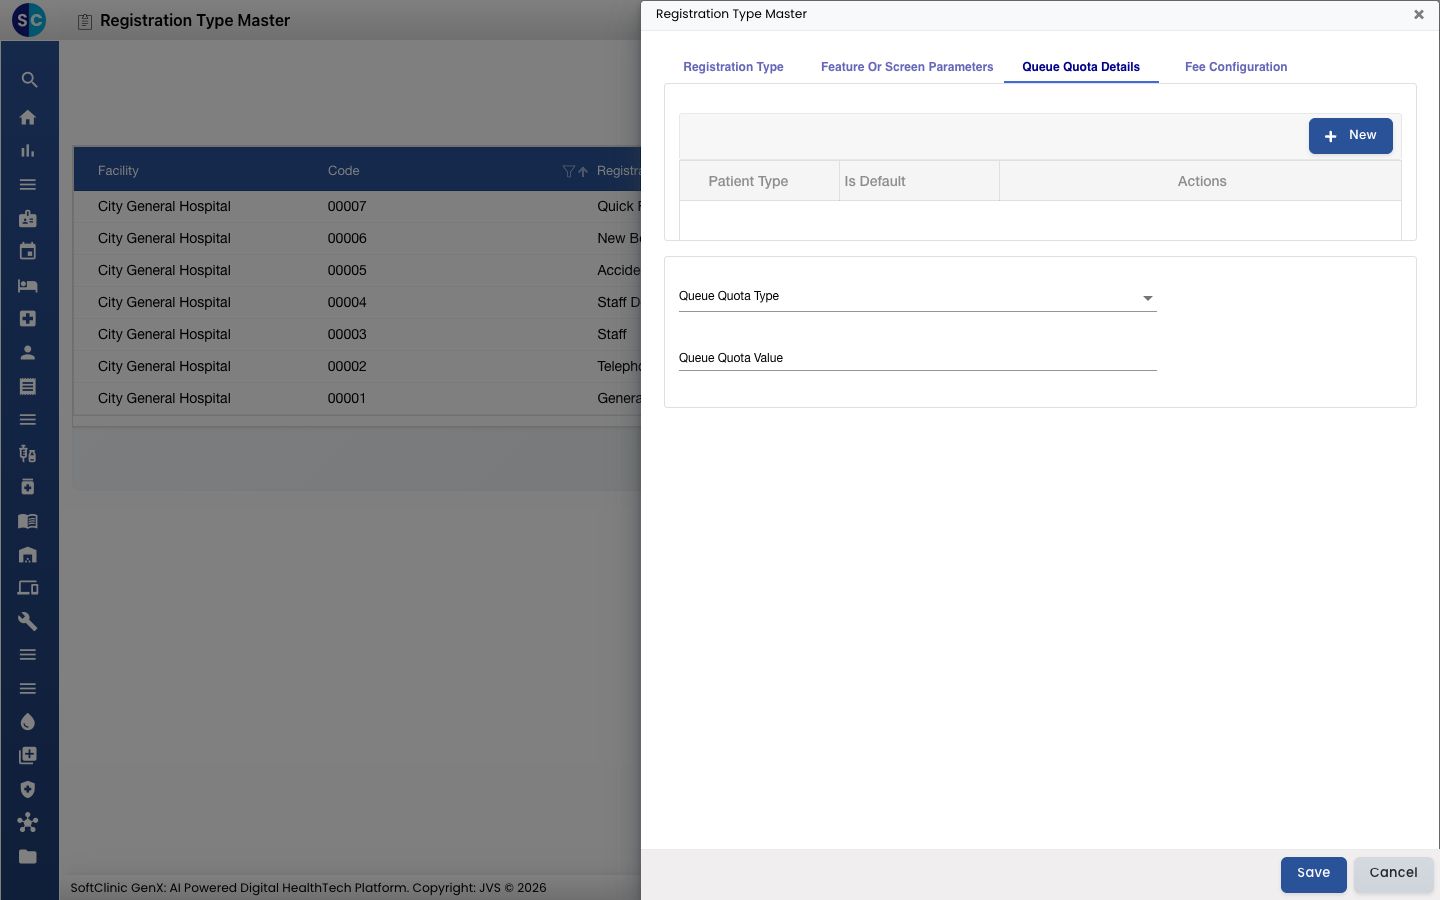The width and height of the screenshot is (1440, 900).
Task: Open the warehouse store icon
Action: click(28, 554)
